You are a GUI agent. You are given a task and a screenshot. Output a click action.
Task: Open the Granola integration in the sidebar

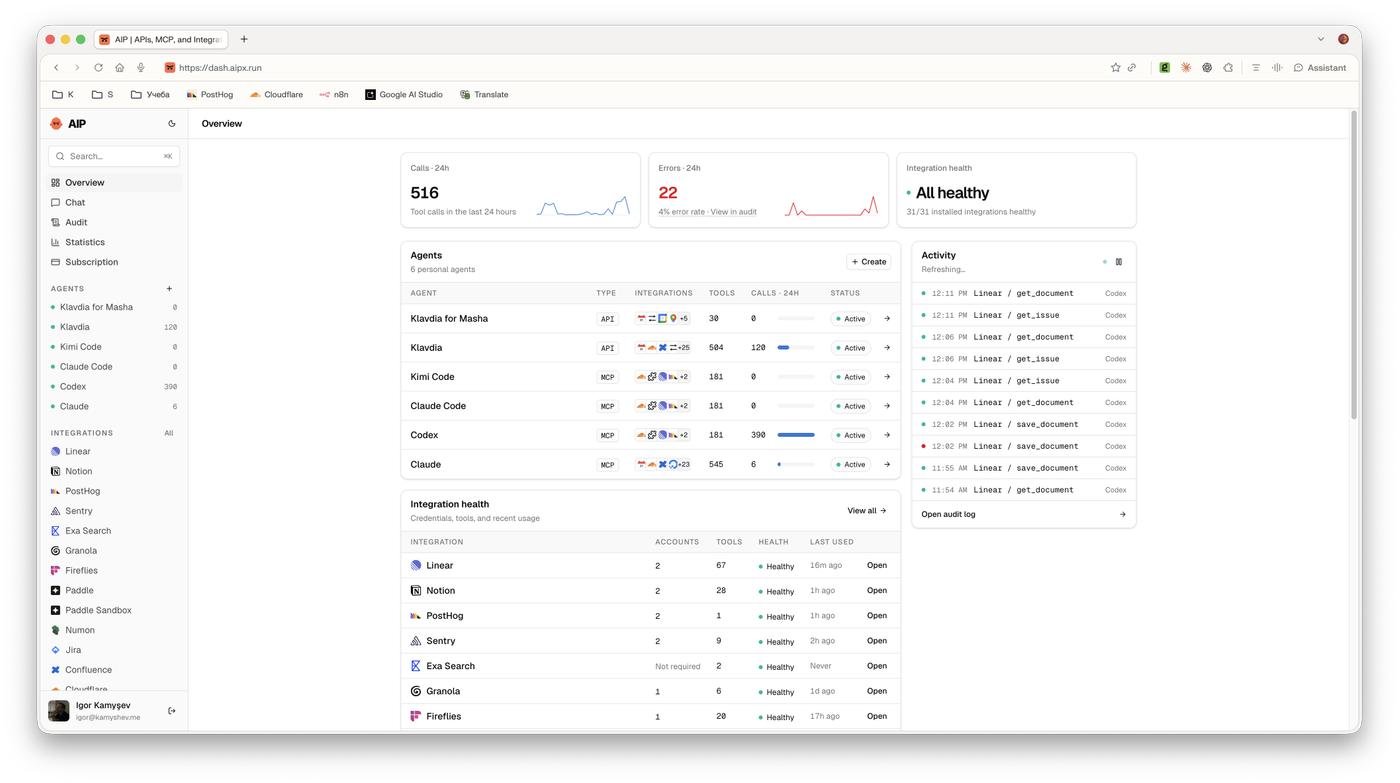click(x=114, y=551)
